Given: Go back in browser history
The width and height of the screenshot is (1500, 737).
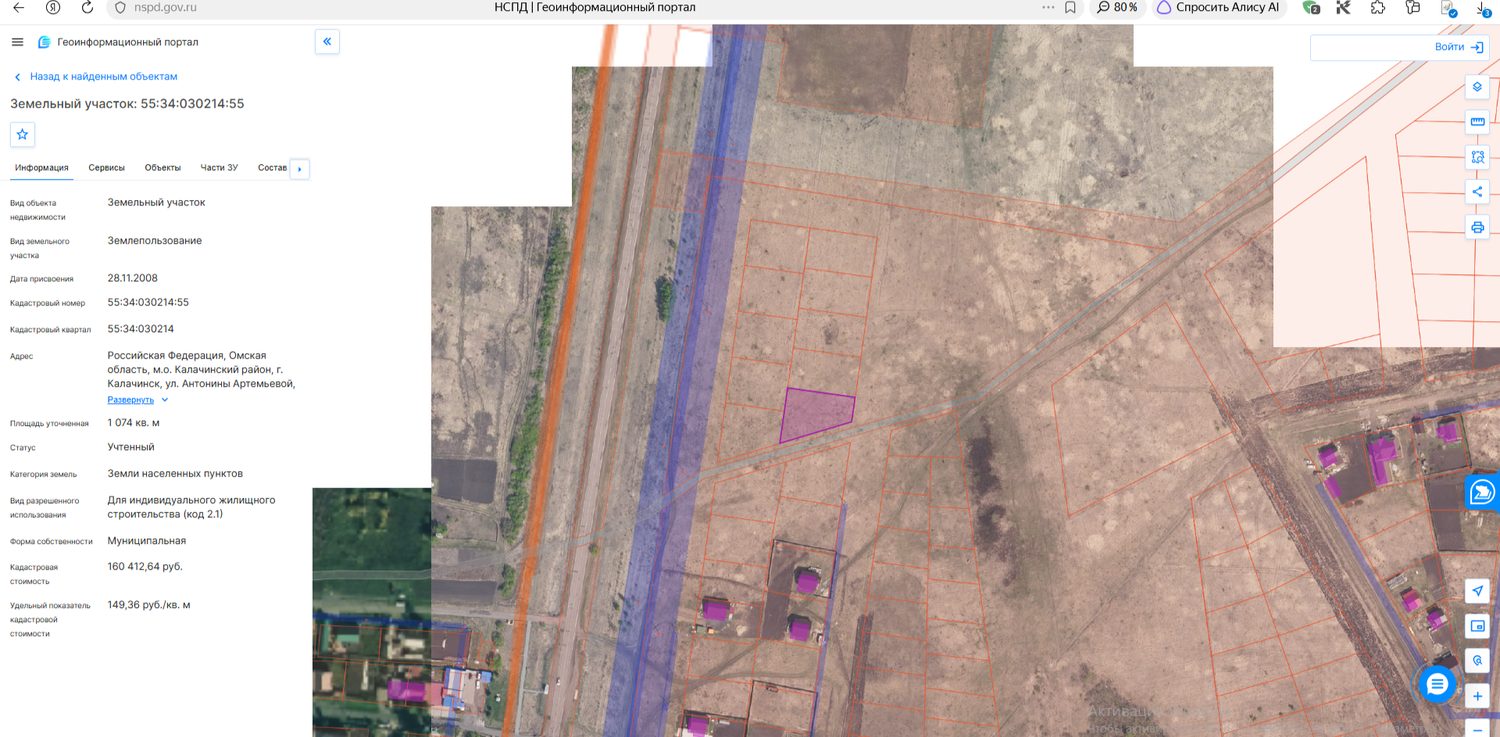Looking at the screenshot, I should click(18, 7).
